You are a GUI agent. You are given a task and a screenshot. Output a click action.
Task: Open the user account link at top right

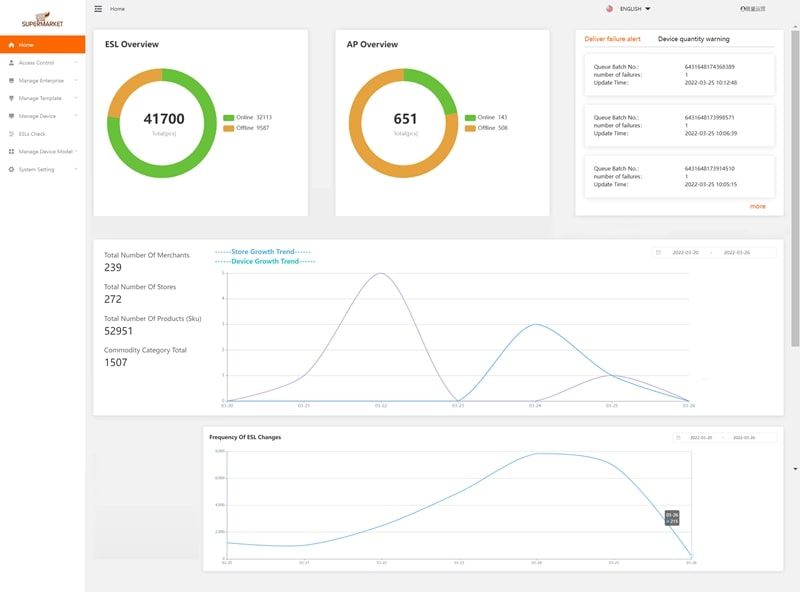(x=752, y=9)
